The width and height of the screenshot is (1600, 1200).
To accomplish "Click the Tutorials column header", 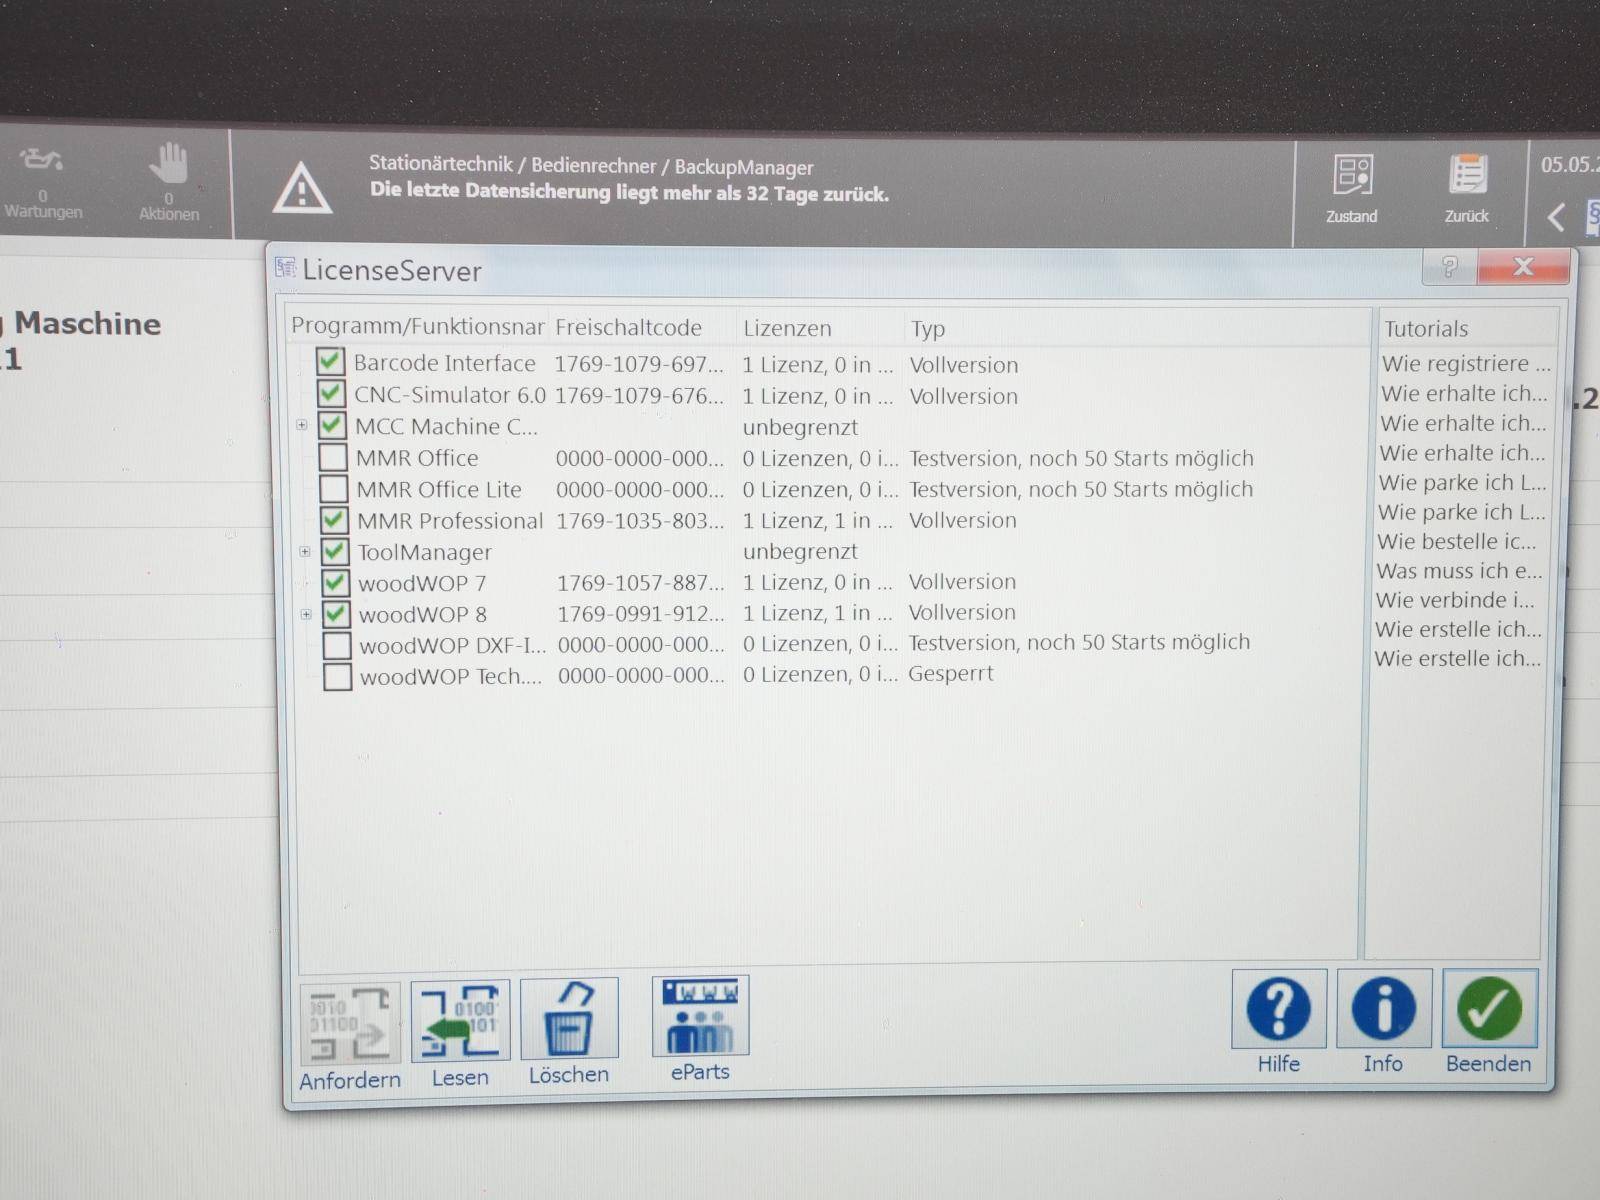I will (x=1426, y=328).
